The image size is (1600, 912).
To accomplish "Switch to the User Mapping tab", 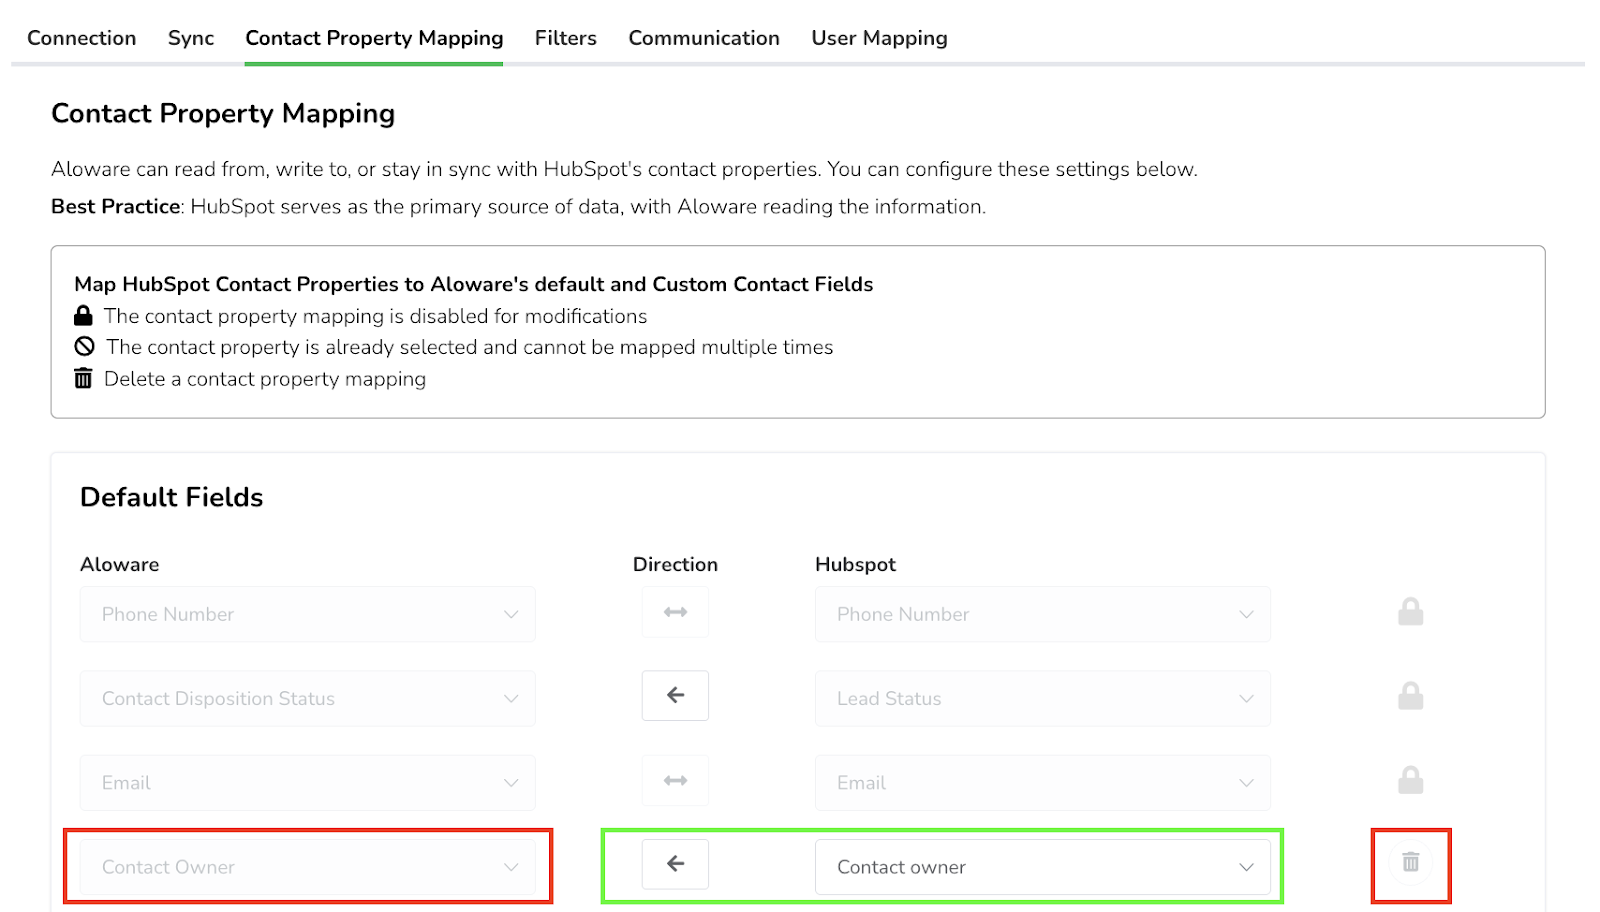I will (x=879, y=38).
